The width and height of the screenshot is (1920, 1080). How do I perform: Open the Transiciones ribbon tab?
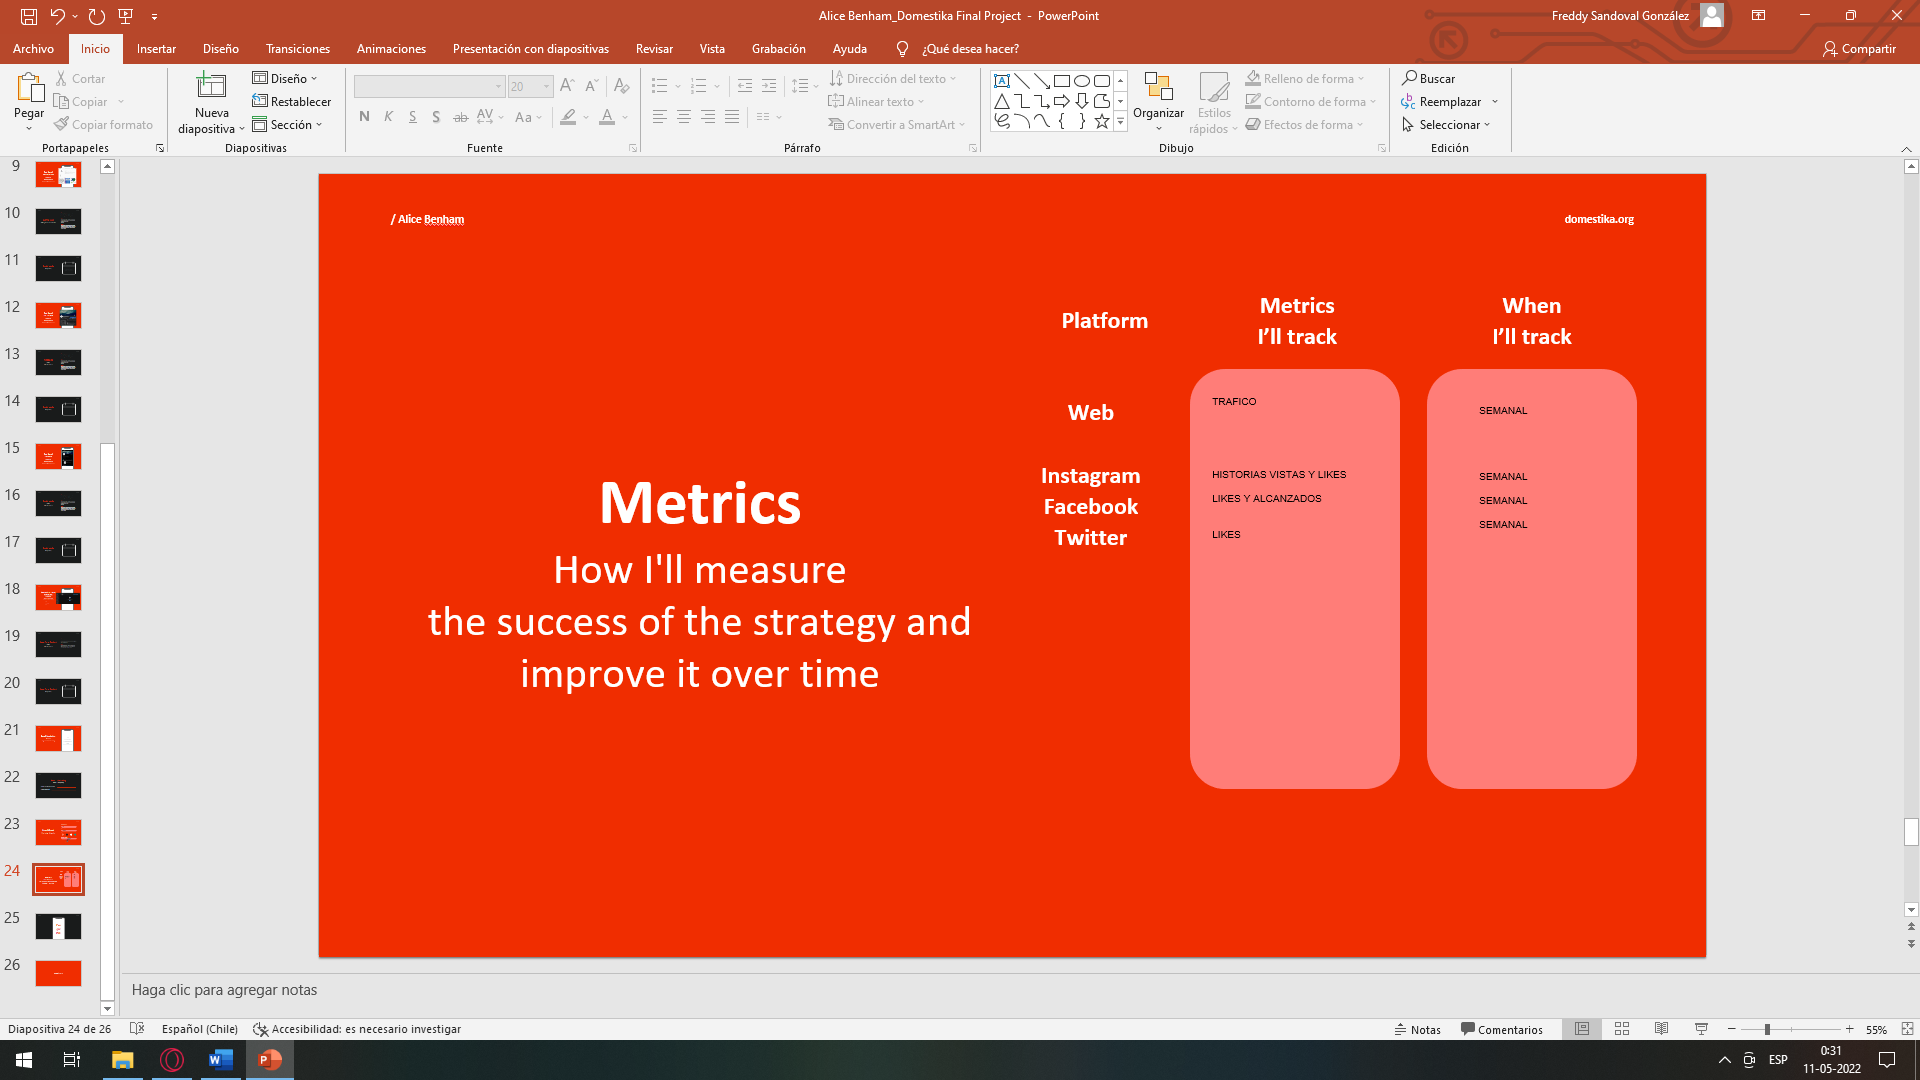(297, 49)
